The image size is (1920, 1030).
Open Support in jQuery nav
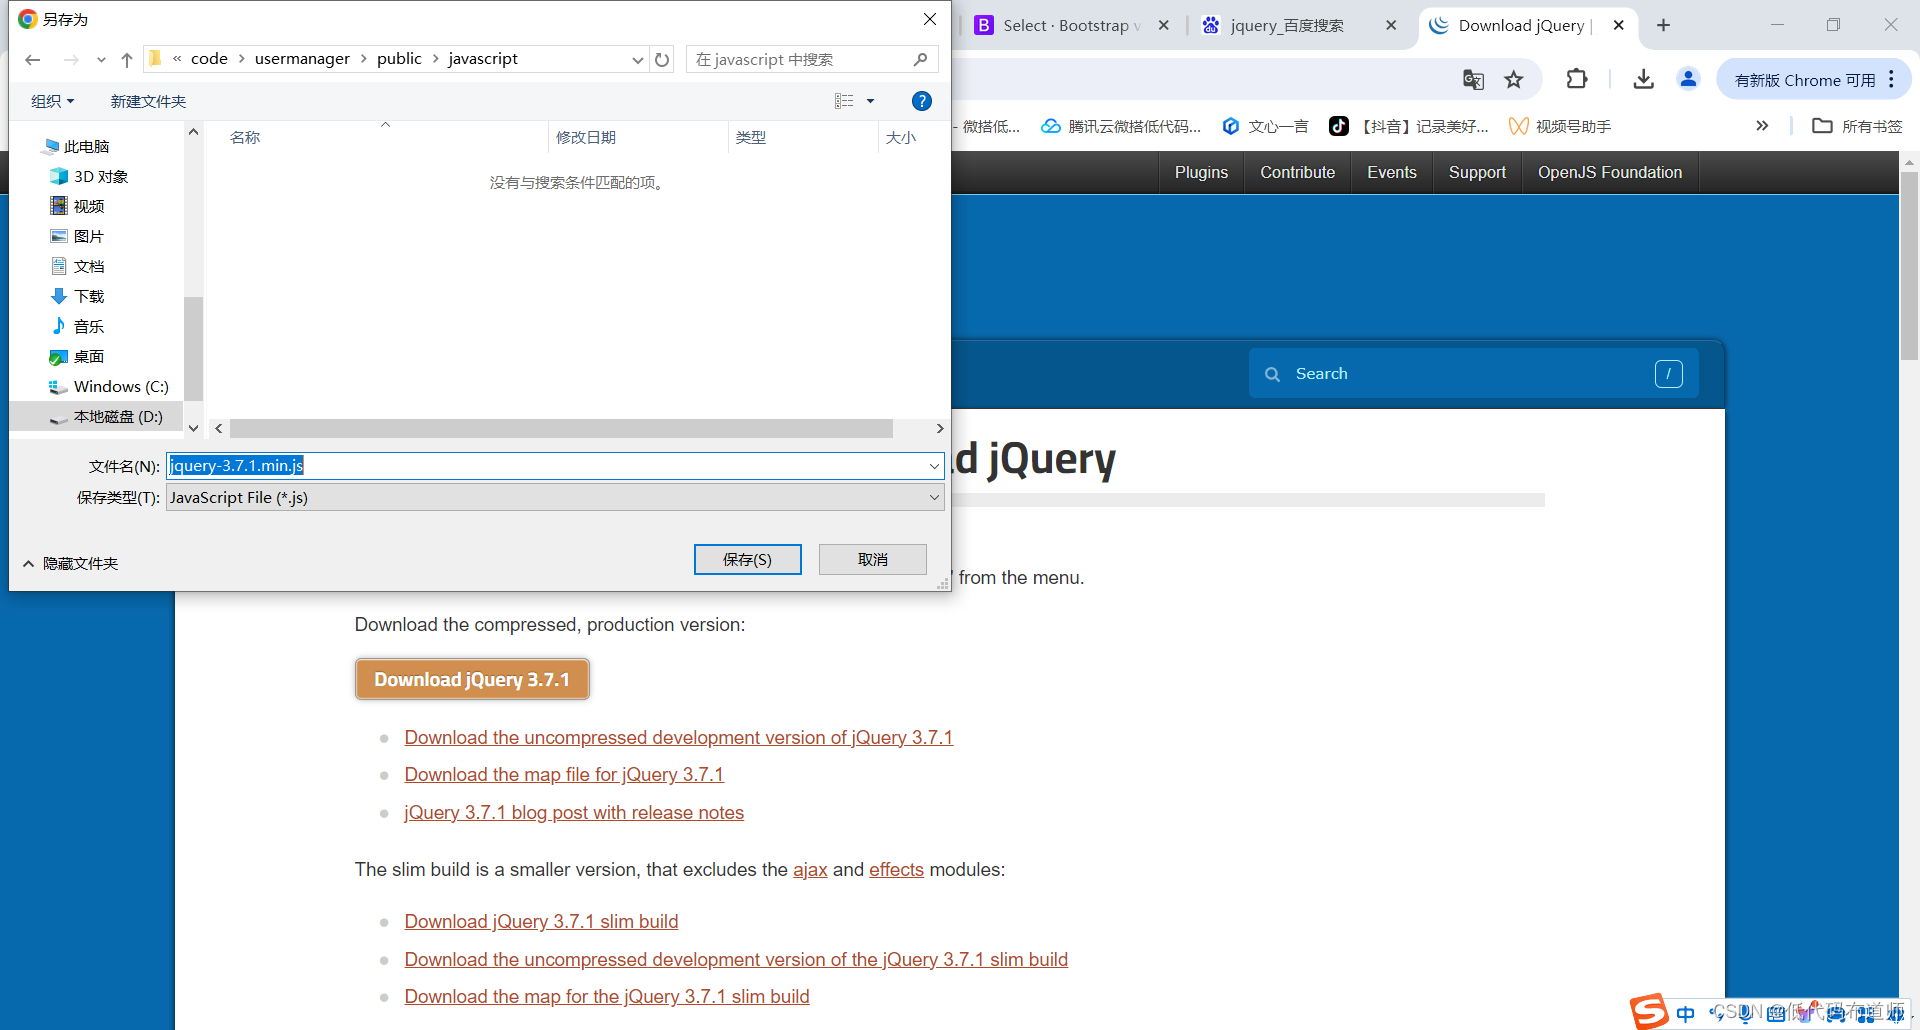click(x=1477, y=172)
